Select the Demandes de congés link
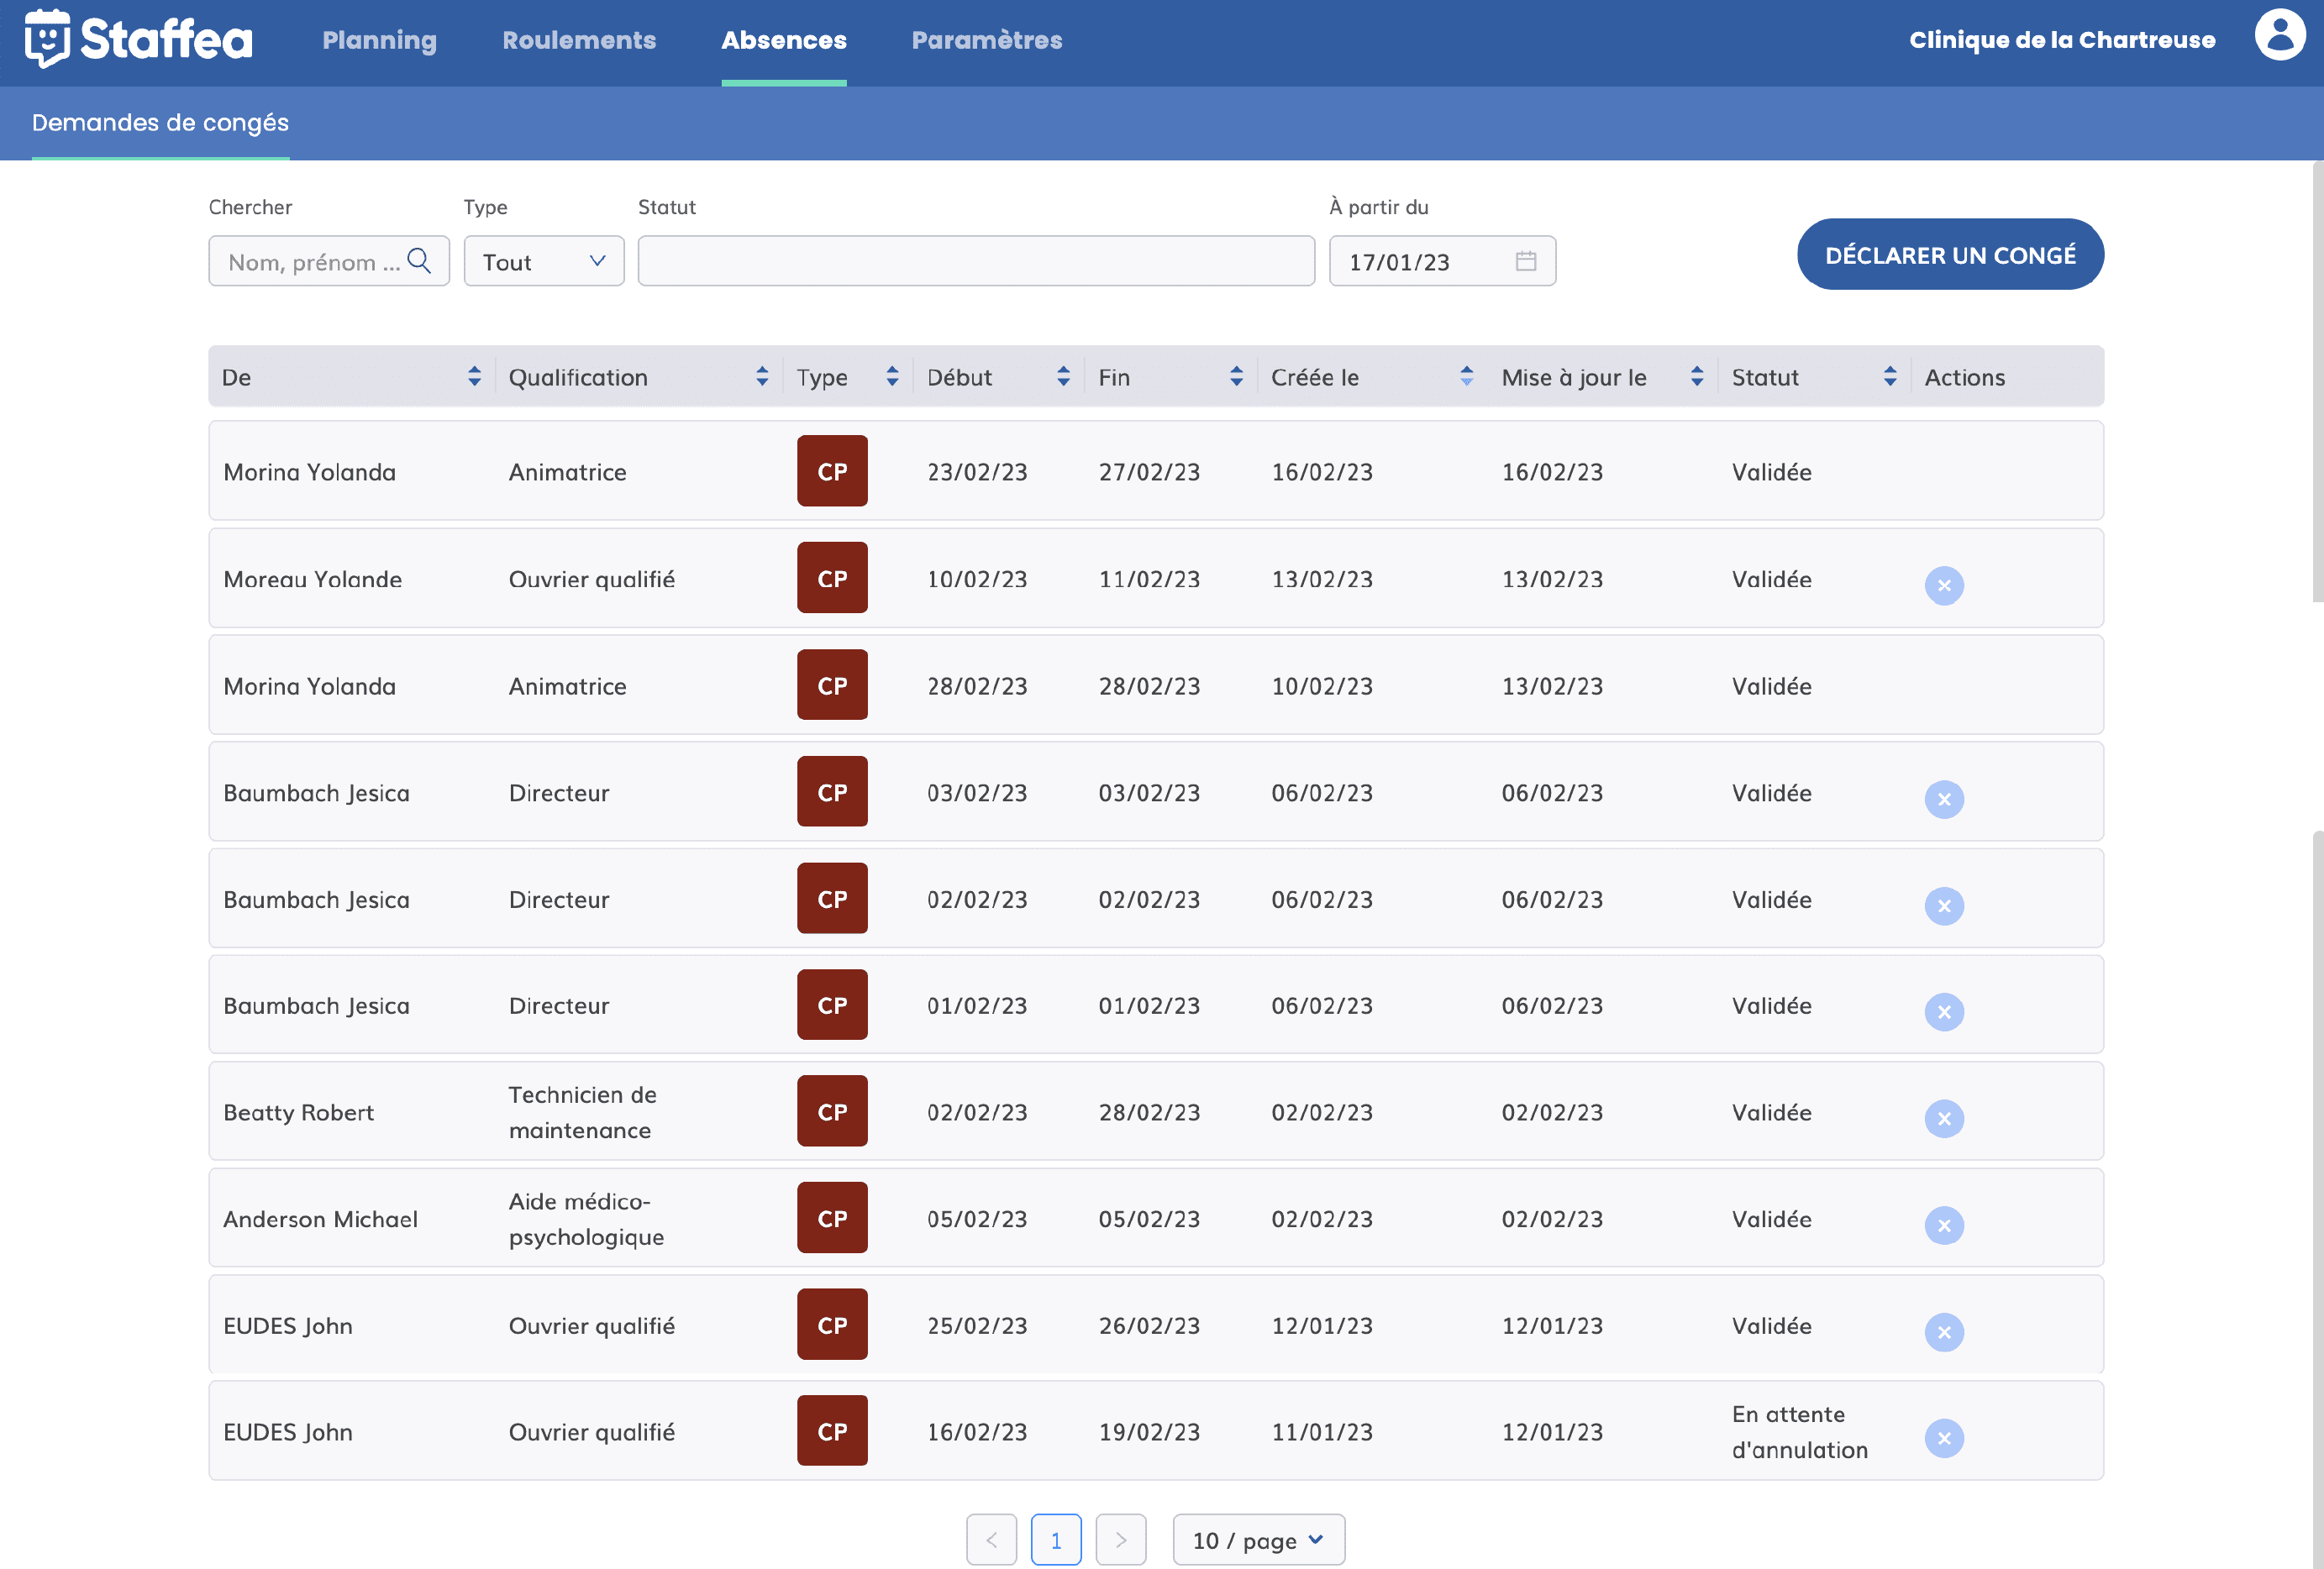The width and height of the screenshot is (2324, 1569). 159,122
